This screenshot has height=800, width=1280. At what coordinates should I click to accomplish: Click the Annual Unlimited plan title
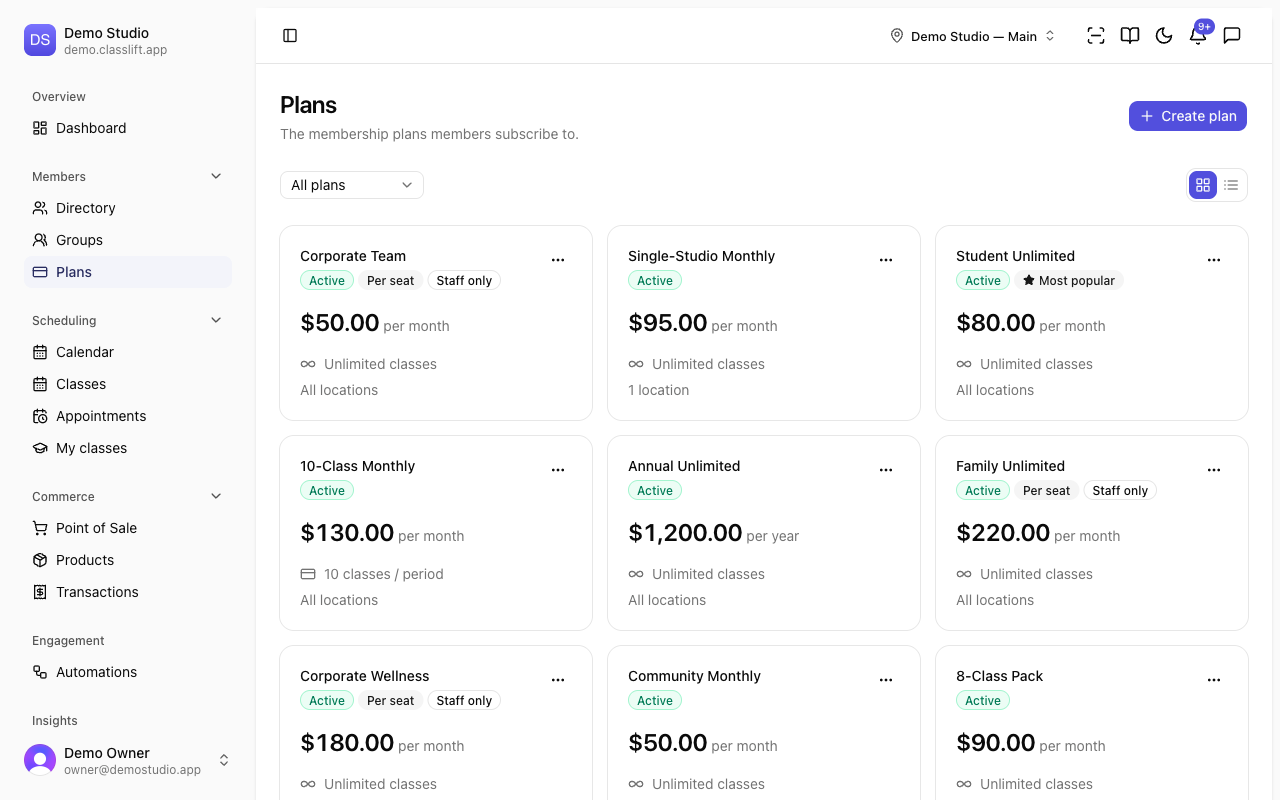684,466
